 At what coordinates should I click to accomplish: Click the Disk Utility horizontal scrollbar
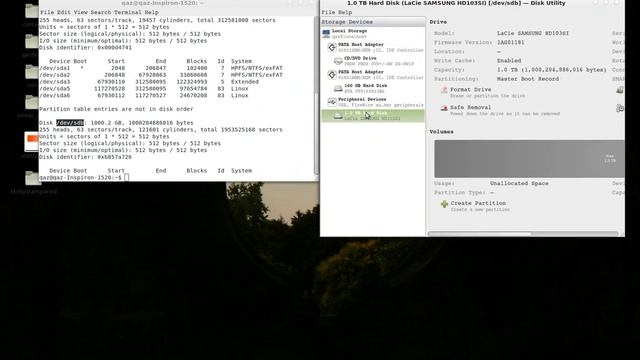tap(523, 234)
